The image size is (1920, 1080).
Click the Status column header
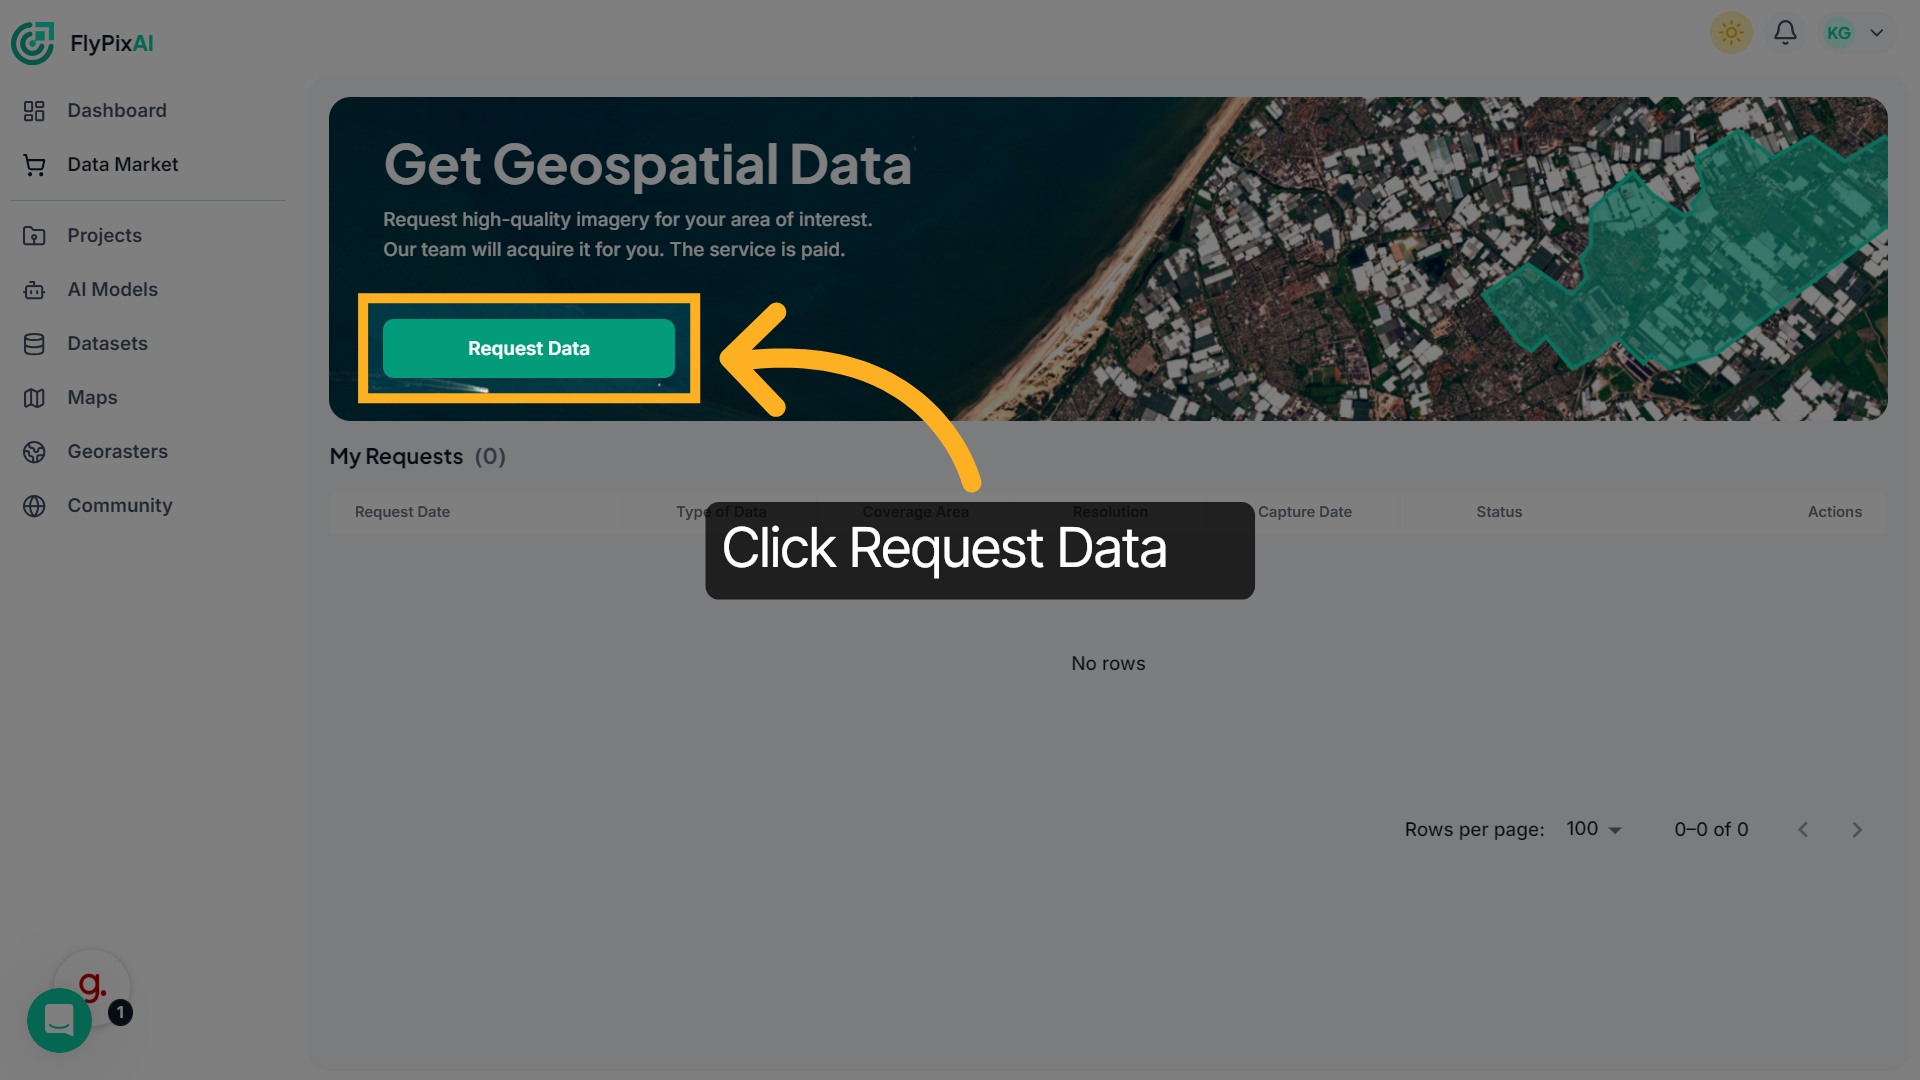[x=1499, y=512]
